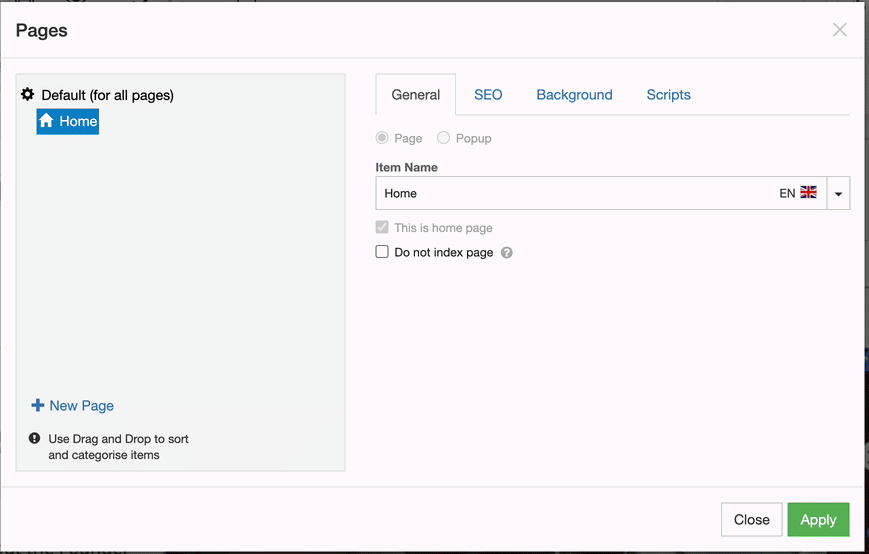This screenshot has width=869, height=554.
Task: Open the Item Name language dropdown arrow
Action: click(x=839, y=193)
